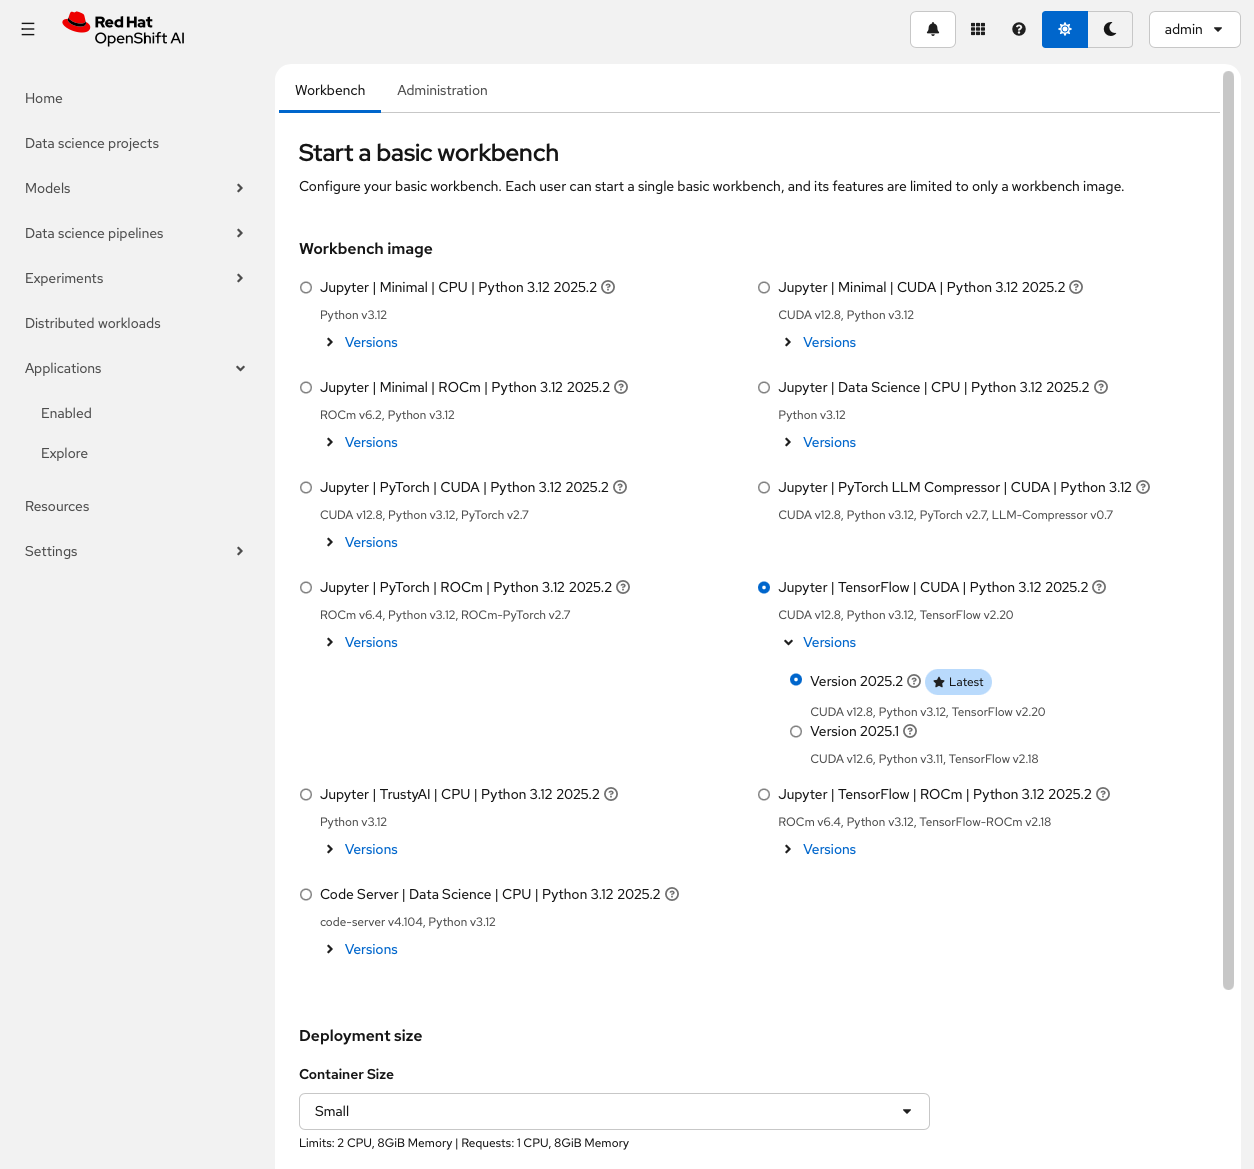Open Resources page in sidebar
The height and width of the screenshot is (1169, 1254).
[135, 506]
